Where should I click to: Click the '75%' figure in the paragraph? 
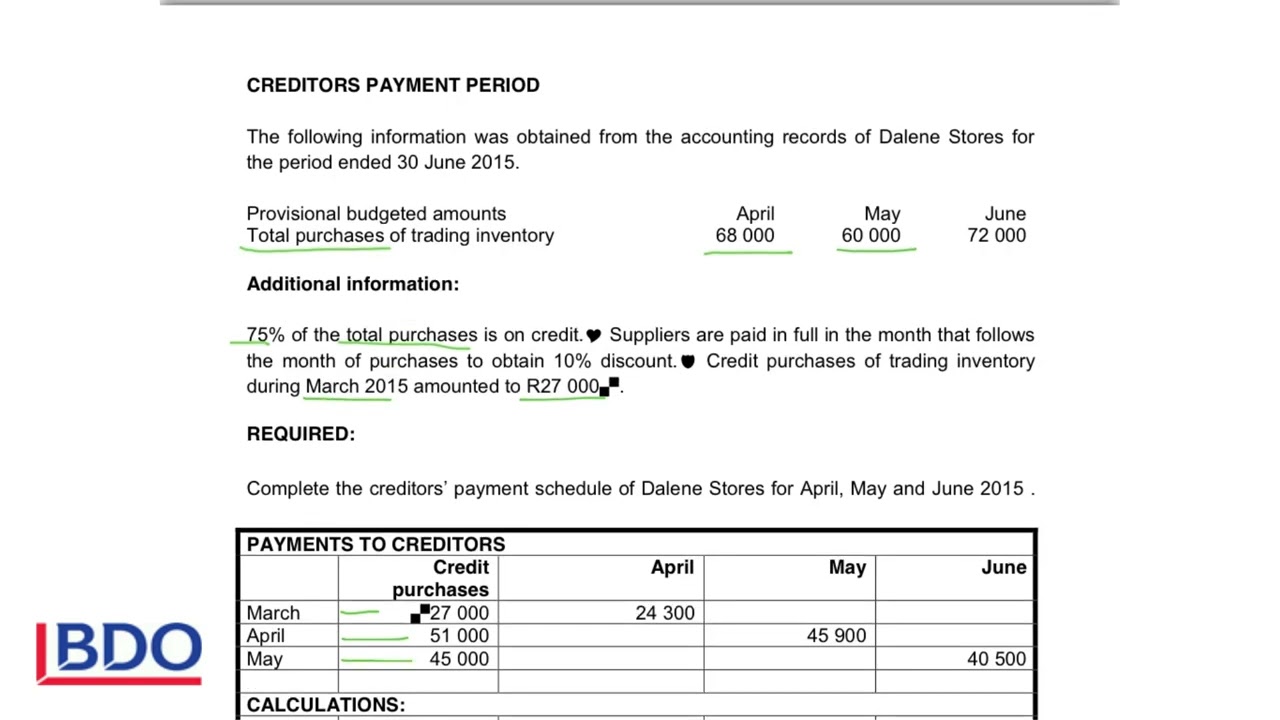(x=265, y=335)
